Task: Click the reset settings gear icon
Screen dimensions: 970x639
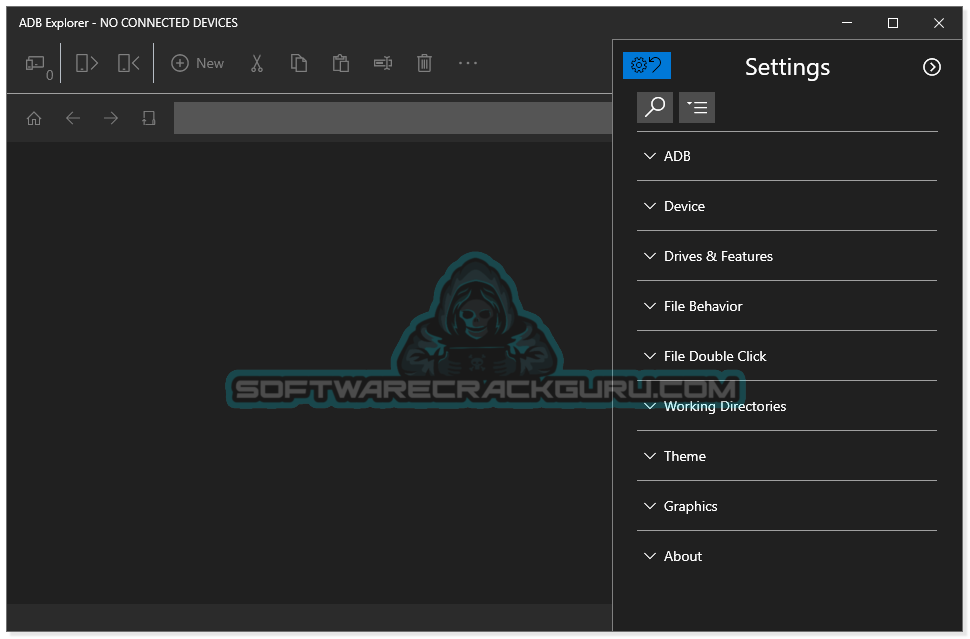Action: [x=646, y=66]
